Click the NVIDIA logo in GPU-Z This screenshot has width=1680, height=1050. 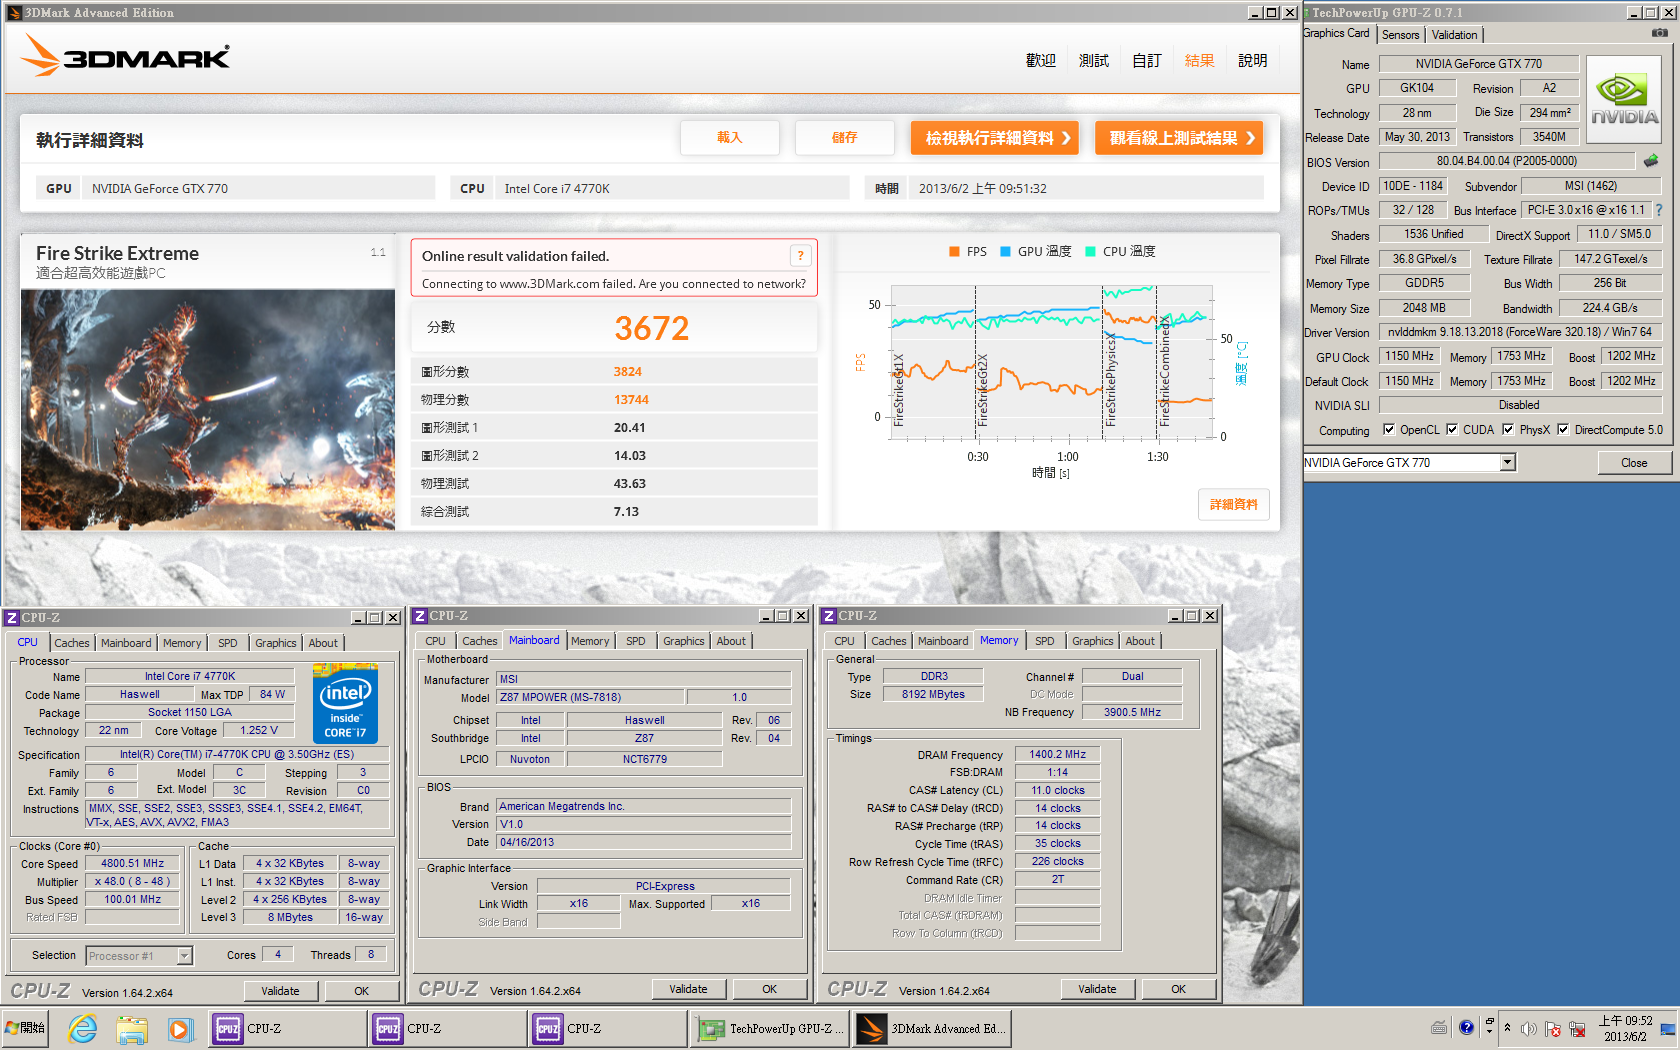click(x=1624, y=100)
